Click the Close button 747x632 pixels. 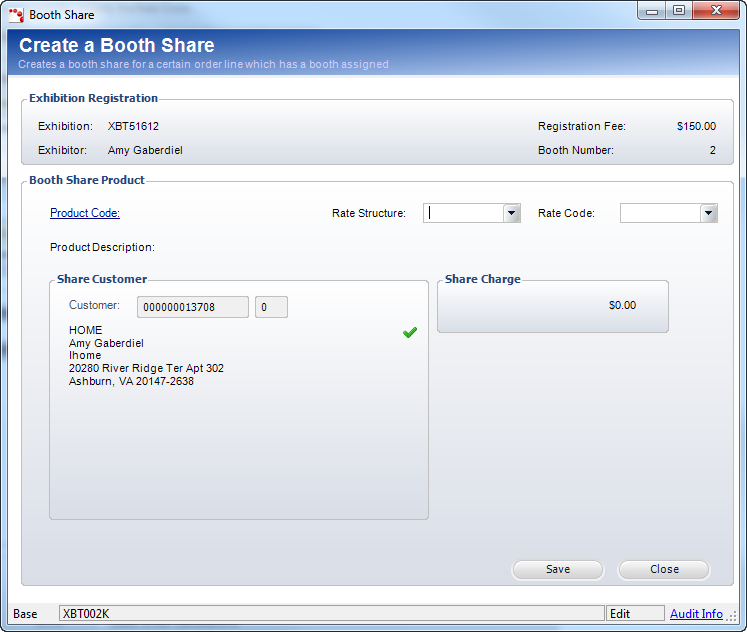coord(664,569)
